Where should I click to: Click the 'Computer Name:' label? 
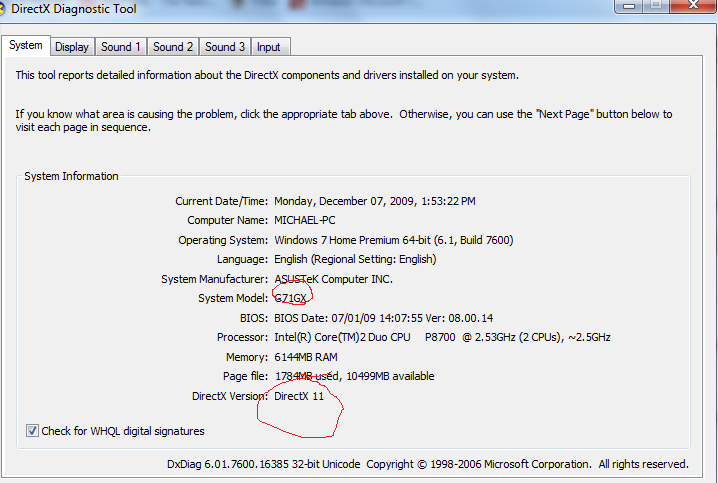pyautogui.click(x=227, y=220)
